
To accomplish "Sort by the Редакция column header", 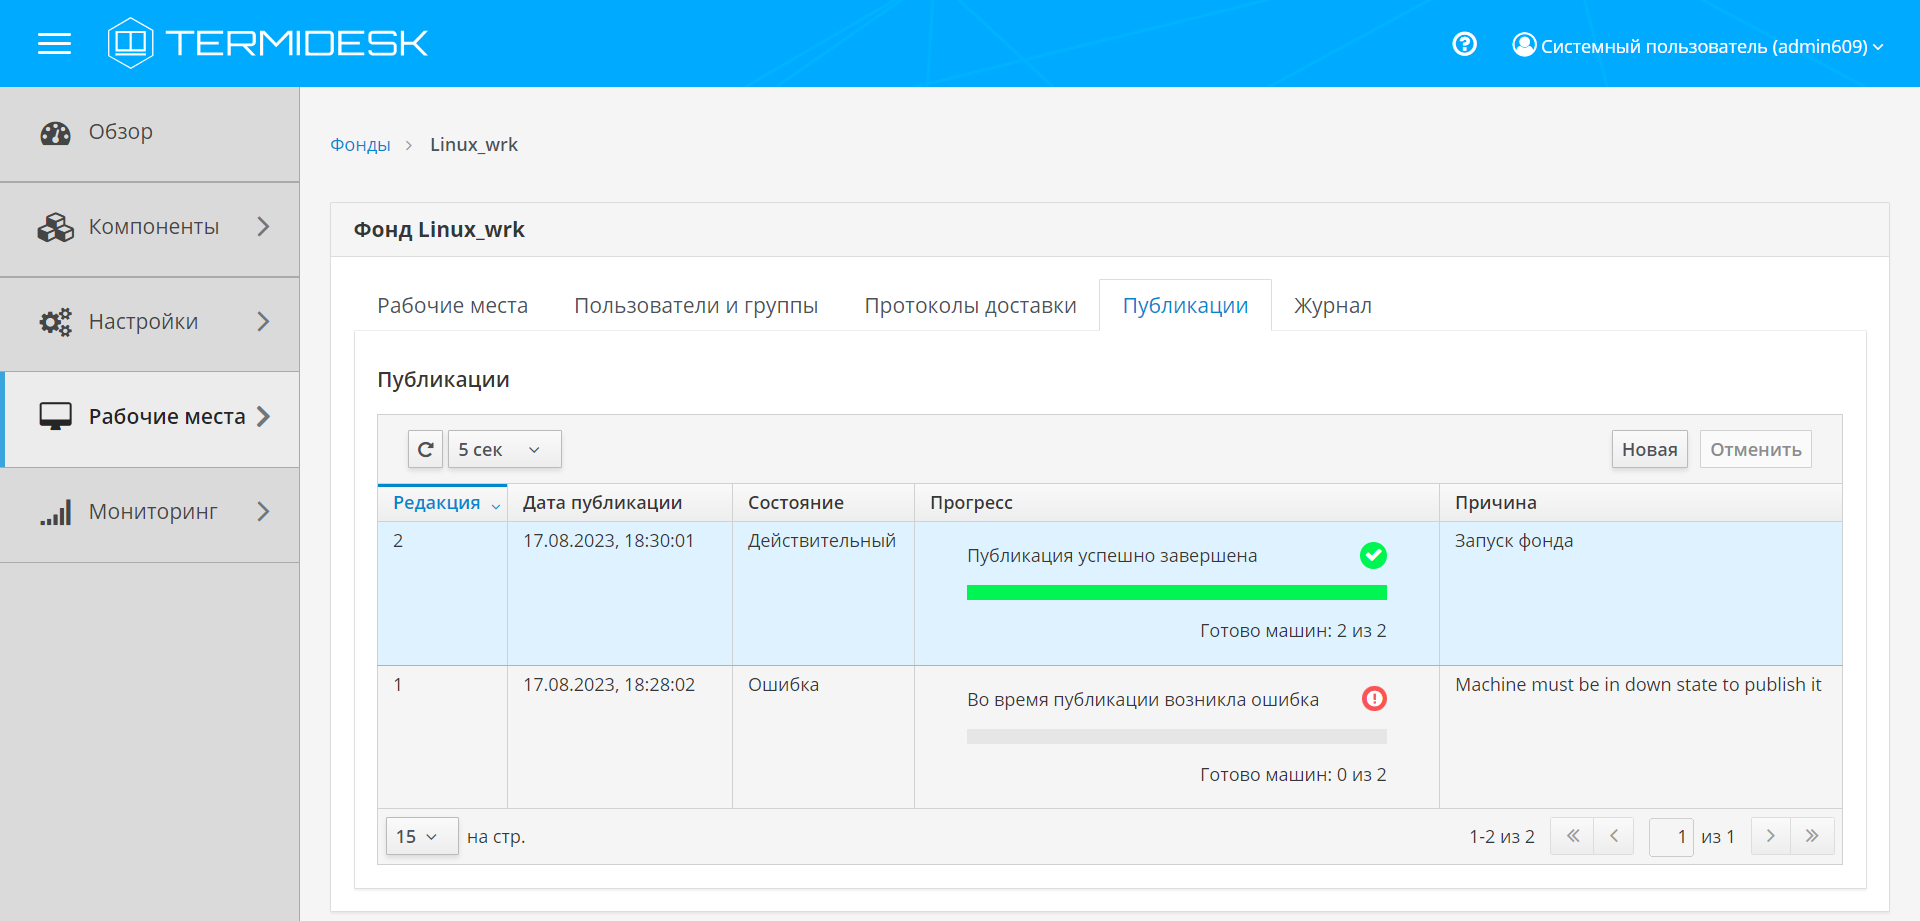I will (x=437, y=502).
